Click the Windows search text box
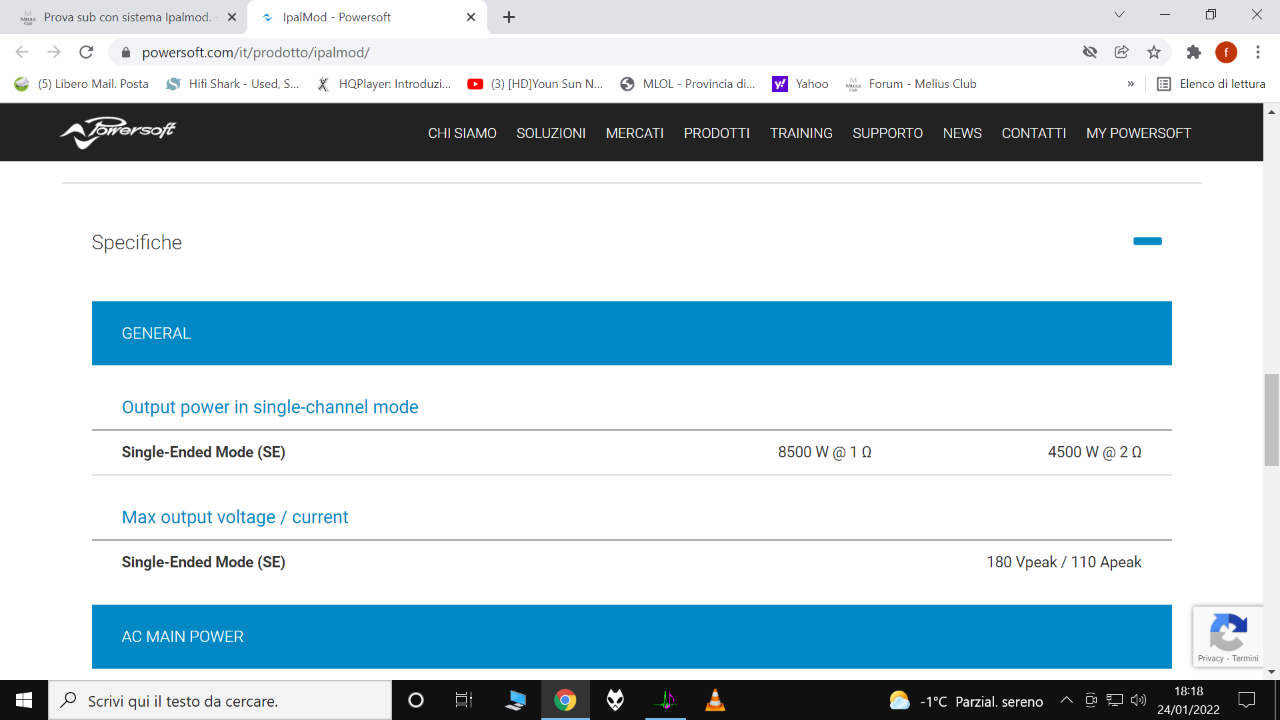The height and width of the screenshot is (720, 1280). 220,700
